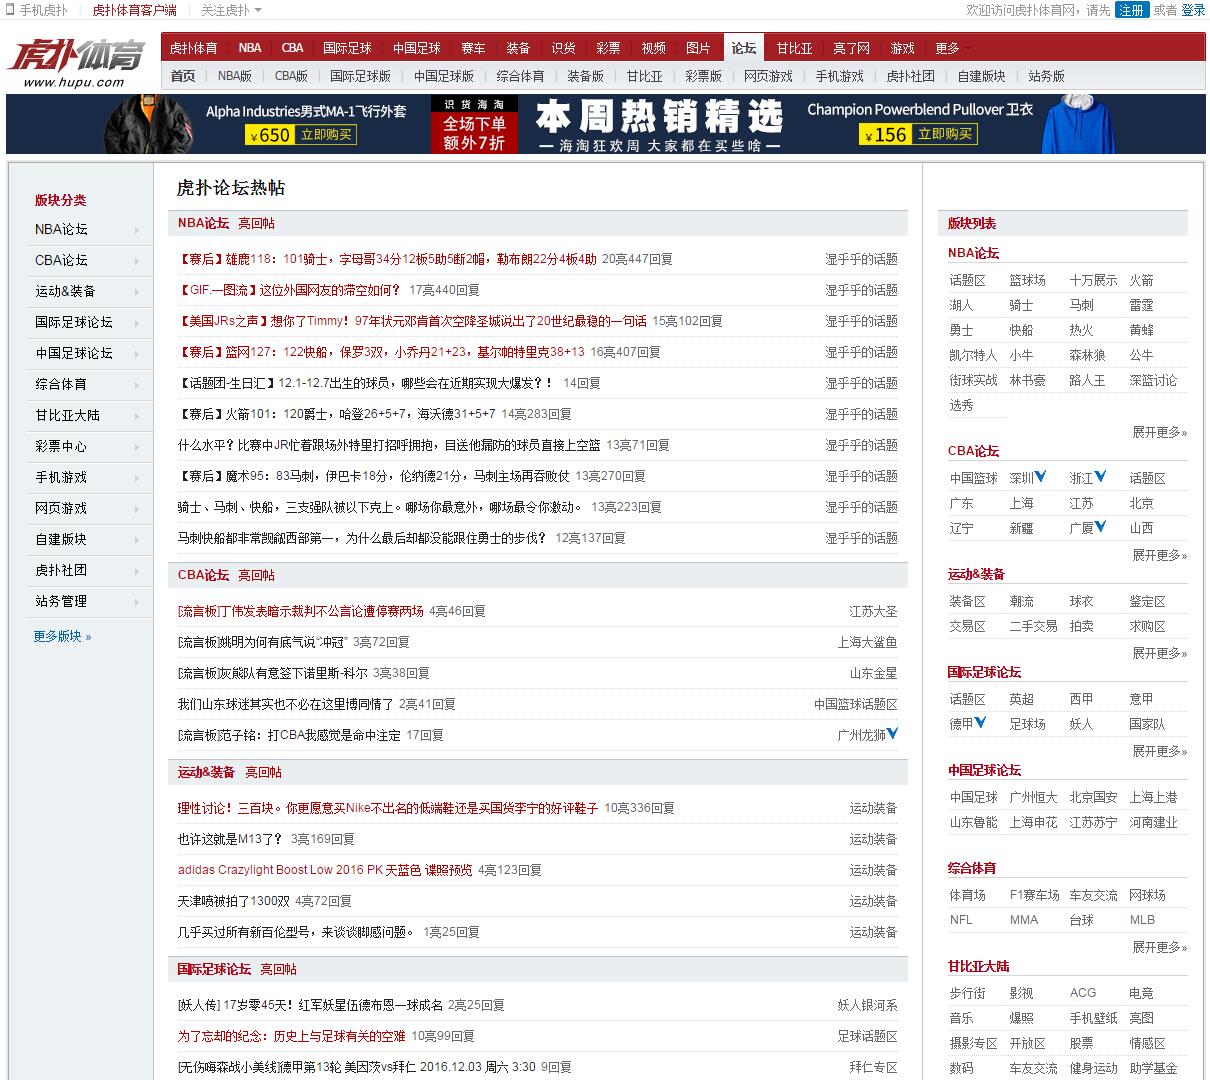
Task: Expand the arrow on sidebar 站务管理 row
Action: coord(136,602)
